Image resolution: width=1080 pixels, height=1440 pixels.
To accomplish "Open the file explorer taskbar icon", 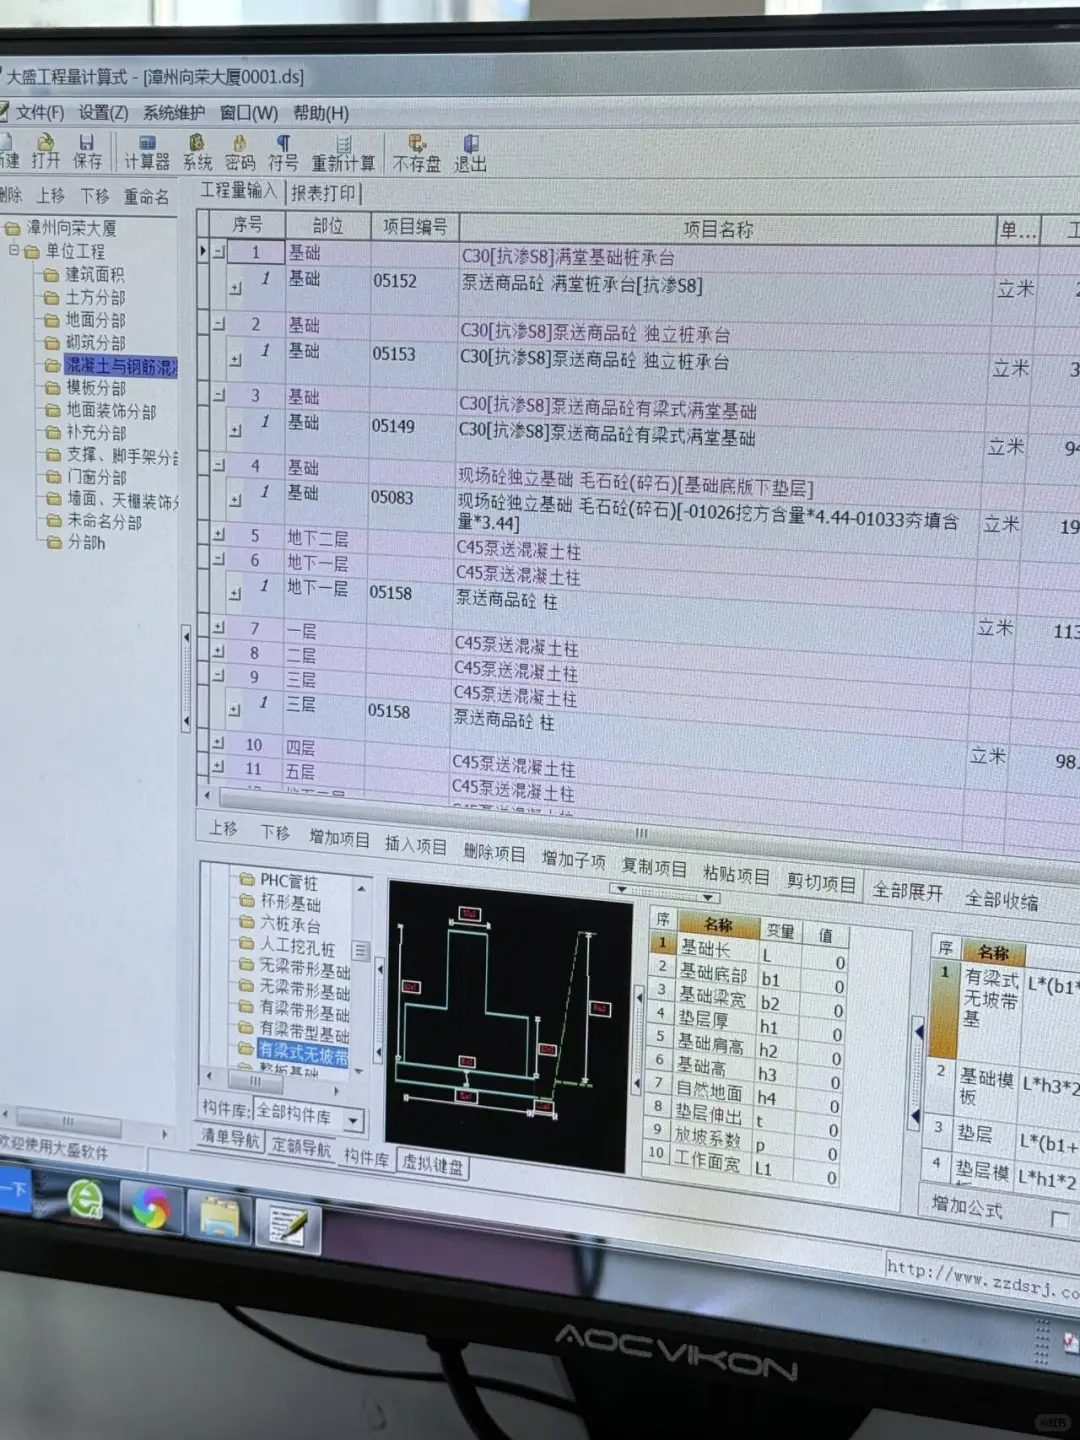I will [x=219, y=1216].
